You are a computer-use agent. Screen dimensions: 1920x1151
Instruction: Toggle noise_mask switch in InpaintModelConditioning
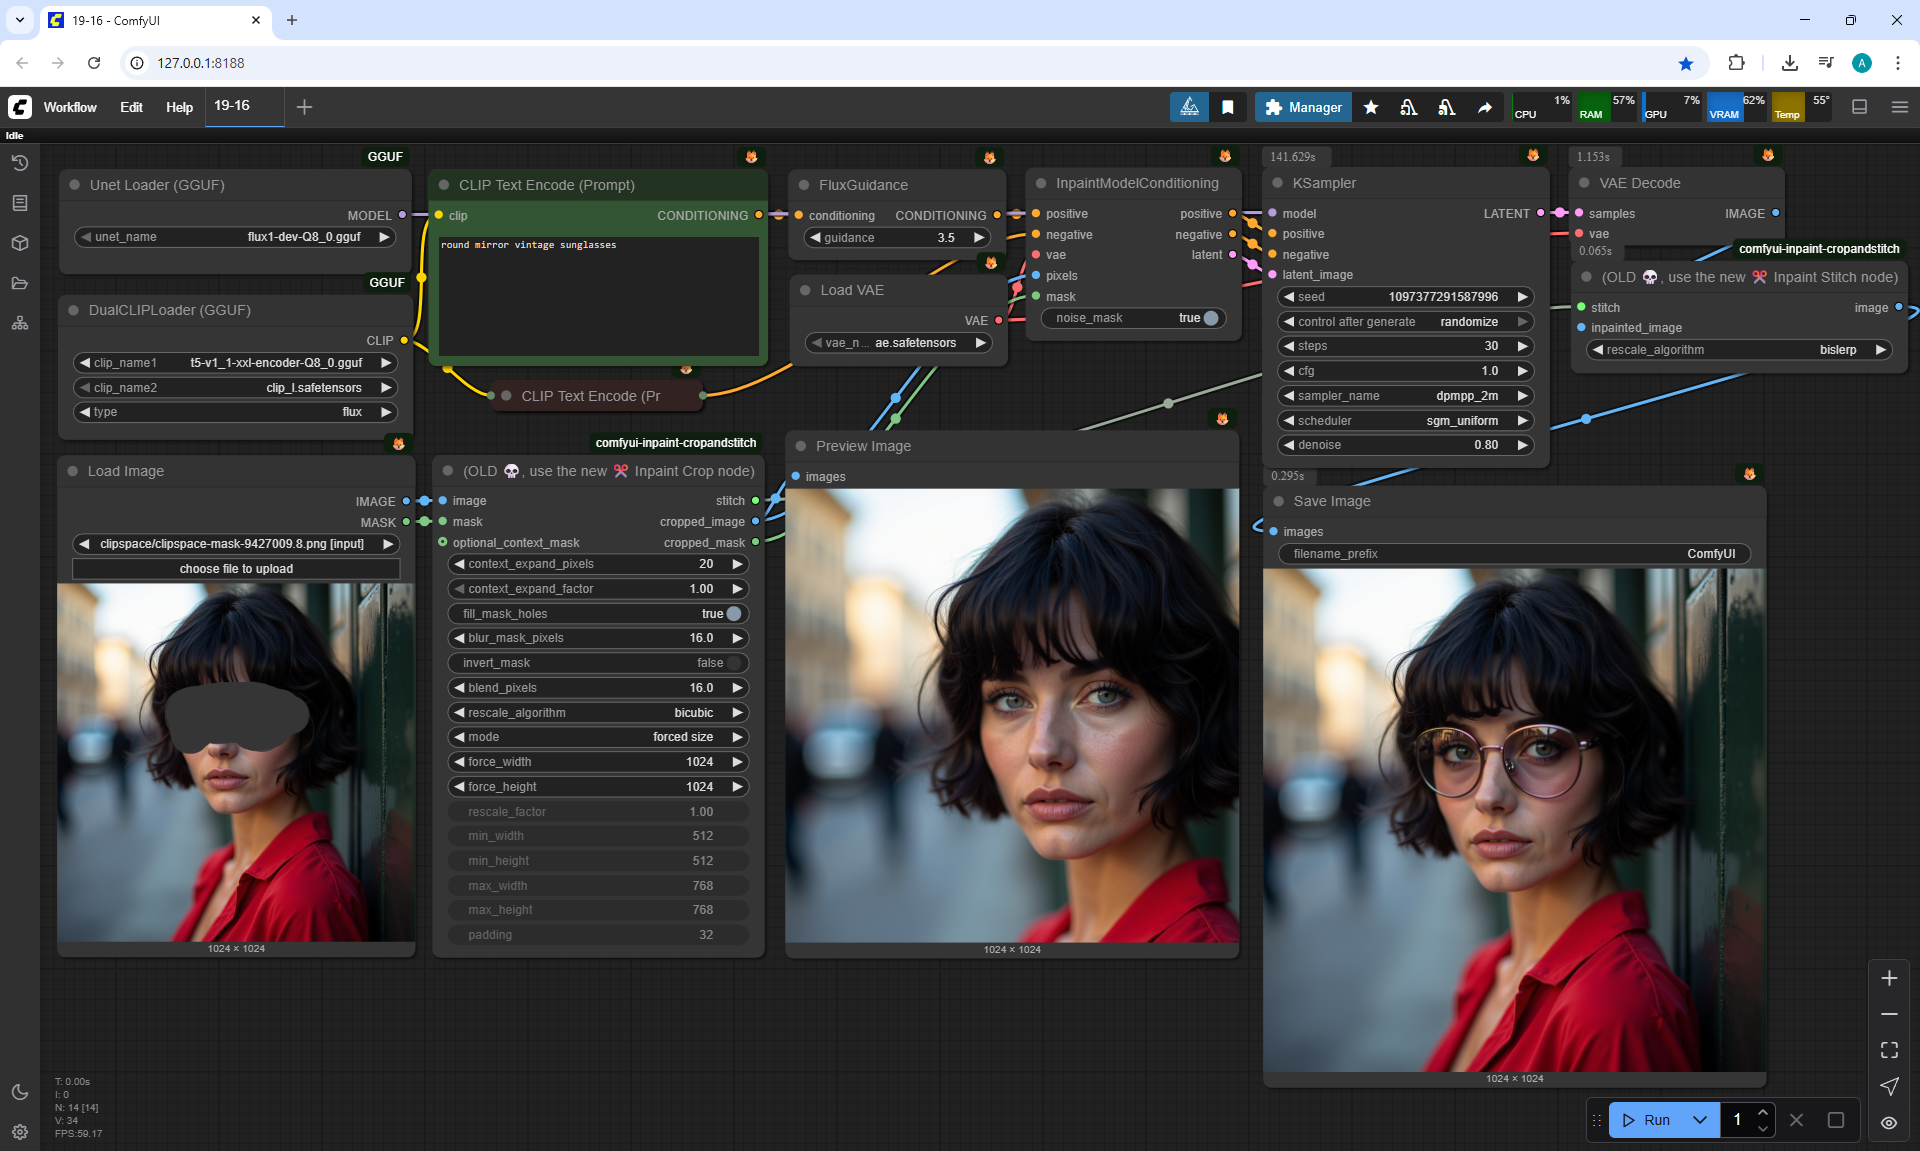tap(1210, 318)
